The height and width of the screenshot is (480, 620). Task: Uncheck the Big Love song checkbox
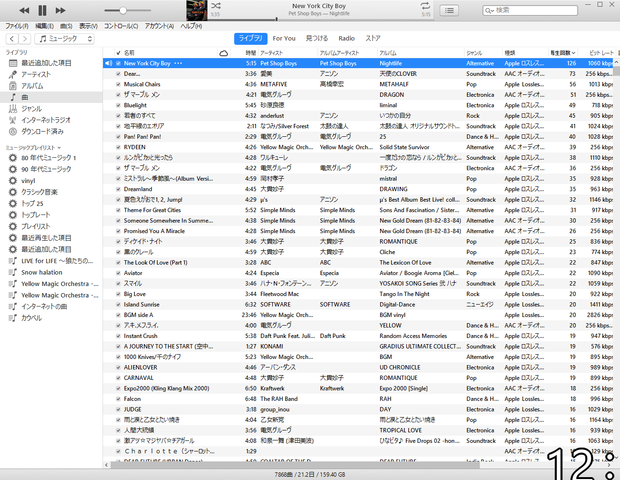(x=118, y=294)
